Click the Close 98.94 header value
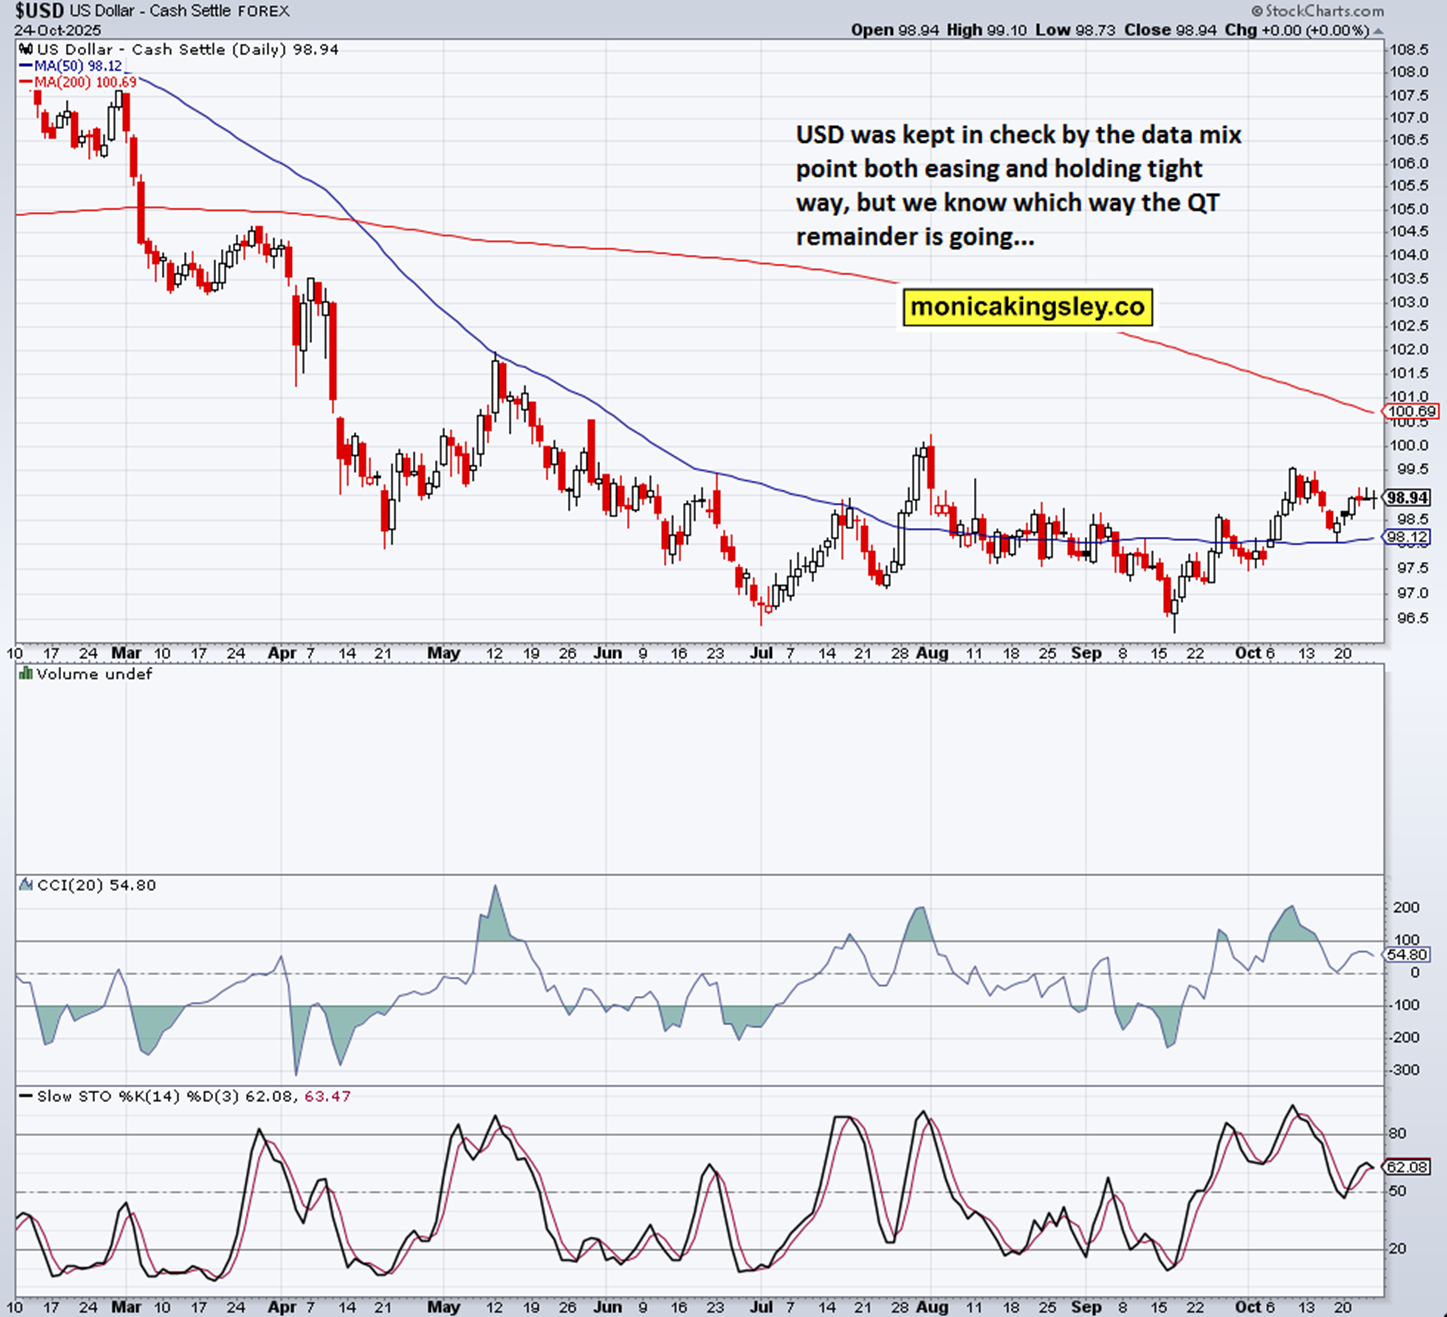Image resolution: width=1447 pixels, height=1317 pixels. click(x=1170, y=30)
